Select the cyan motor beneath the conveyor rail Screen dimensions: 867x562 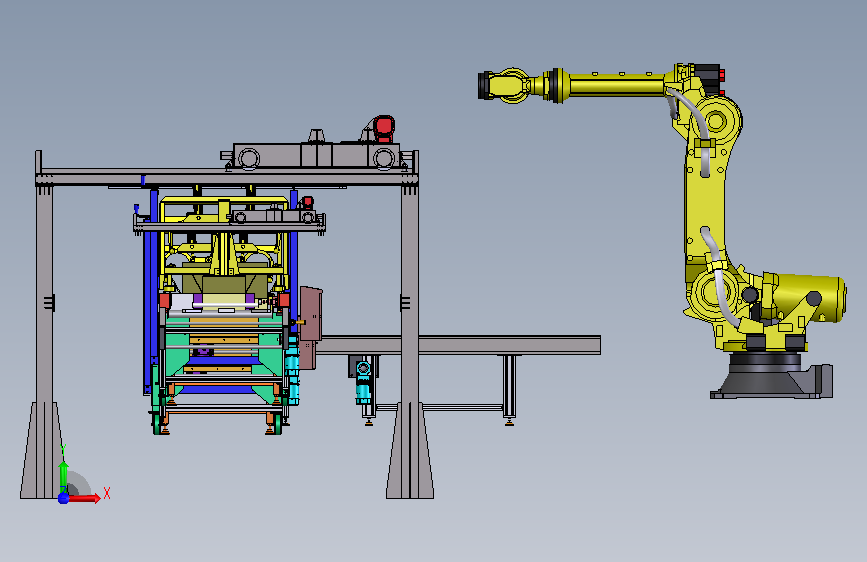363,382
